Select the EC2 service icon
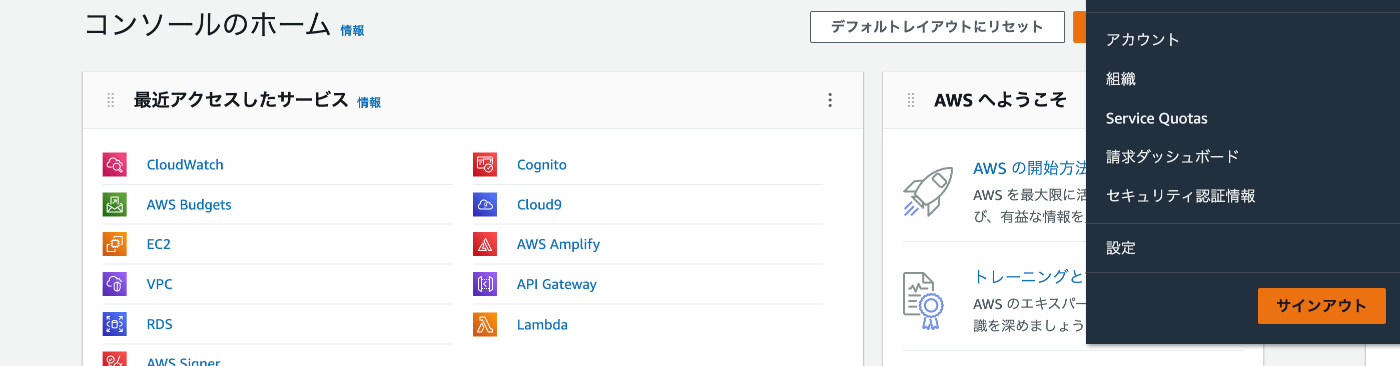Viewport: 1400px width, 366px height. coord(115,244)
